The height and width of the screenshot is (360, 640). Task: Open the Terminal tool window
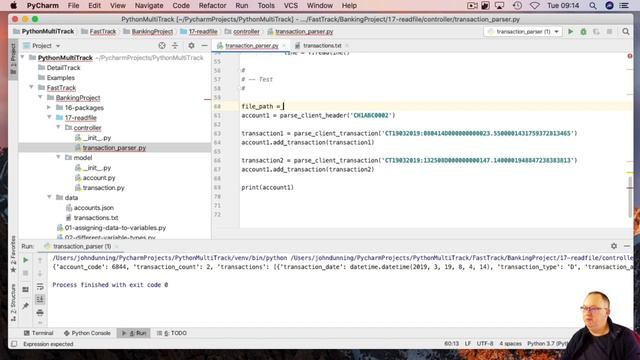(x=39, y=333)
